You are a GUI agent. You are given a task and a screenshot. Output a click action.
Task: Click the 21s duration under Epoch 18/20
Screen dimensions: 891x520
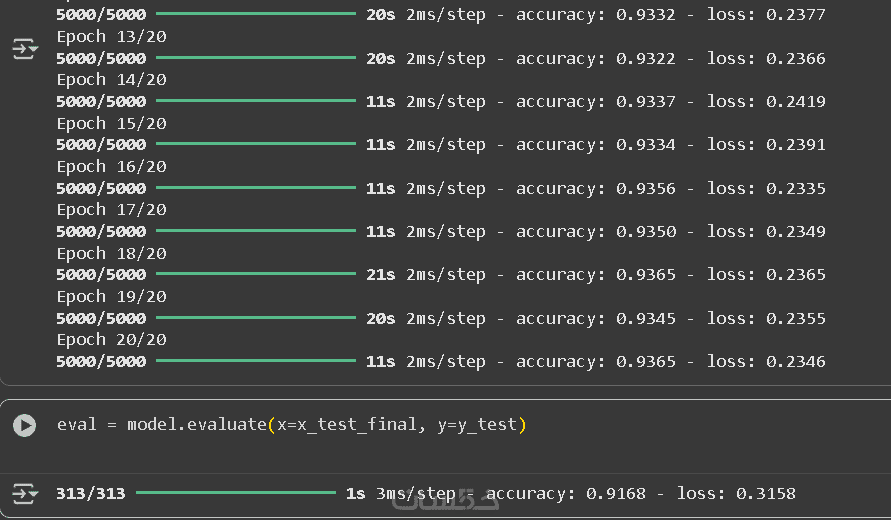[x=380, y=275]
